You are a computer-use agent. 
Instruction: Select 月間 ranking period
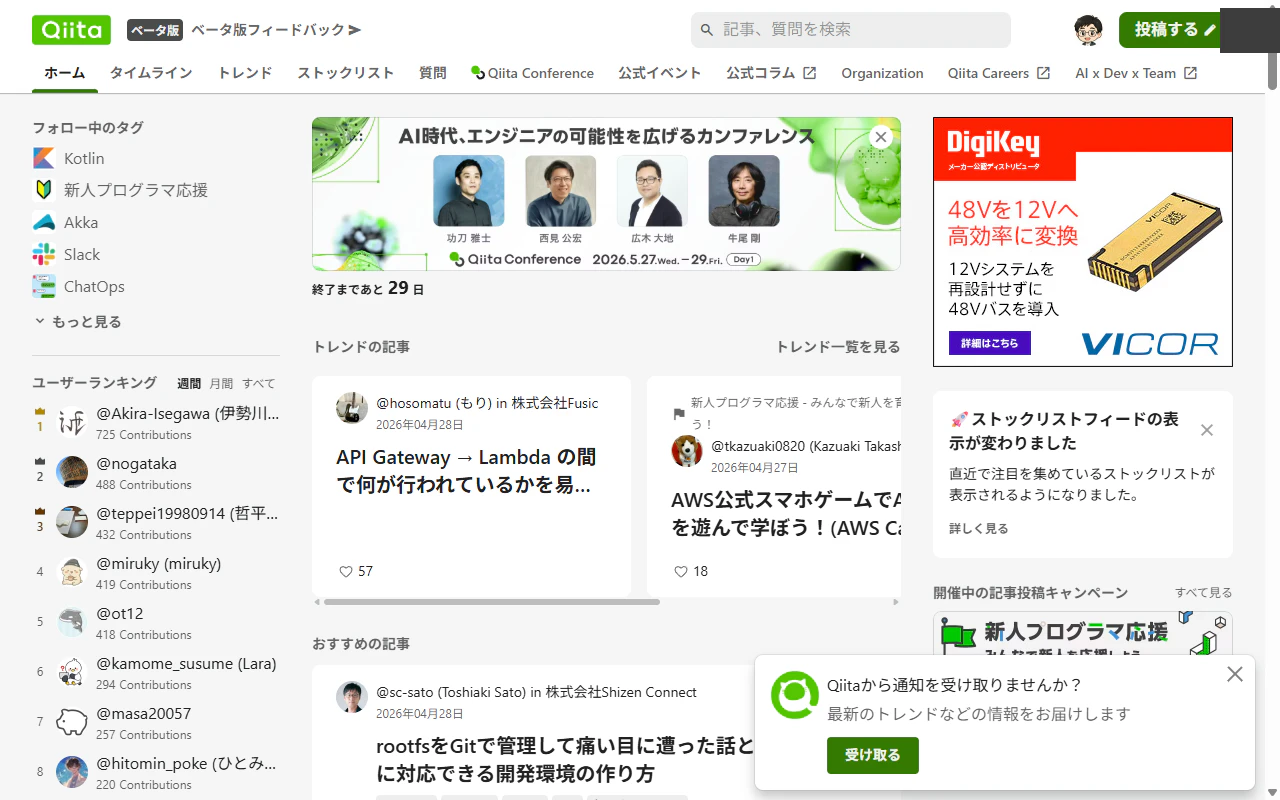point(221,383)
